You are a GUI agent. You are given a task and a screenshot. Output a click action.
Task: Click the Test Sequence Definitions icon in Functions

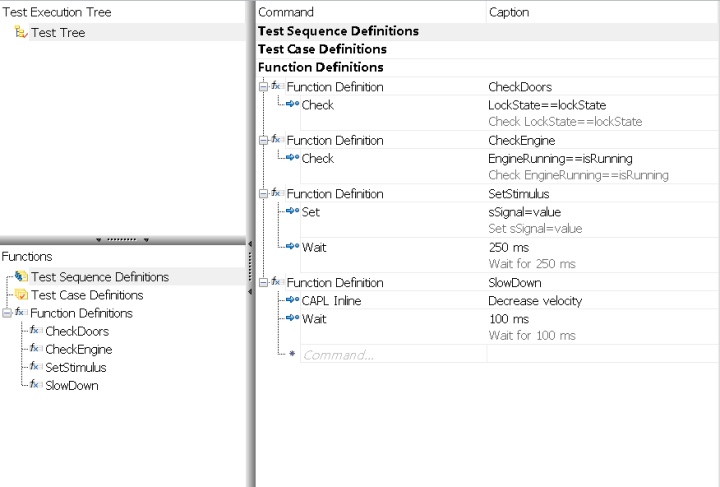(x=21, y=276)
